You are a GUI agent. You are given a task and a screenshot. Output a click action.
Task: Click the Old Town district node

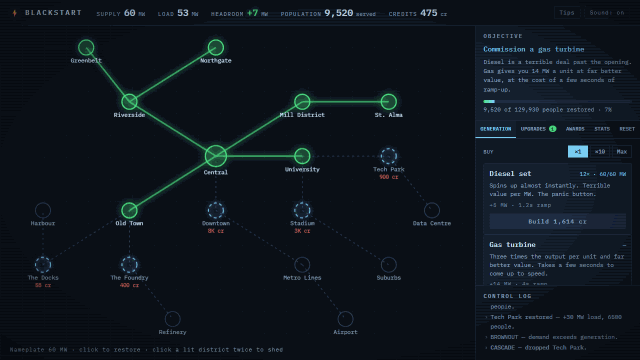[129, 210]
